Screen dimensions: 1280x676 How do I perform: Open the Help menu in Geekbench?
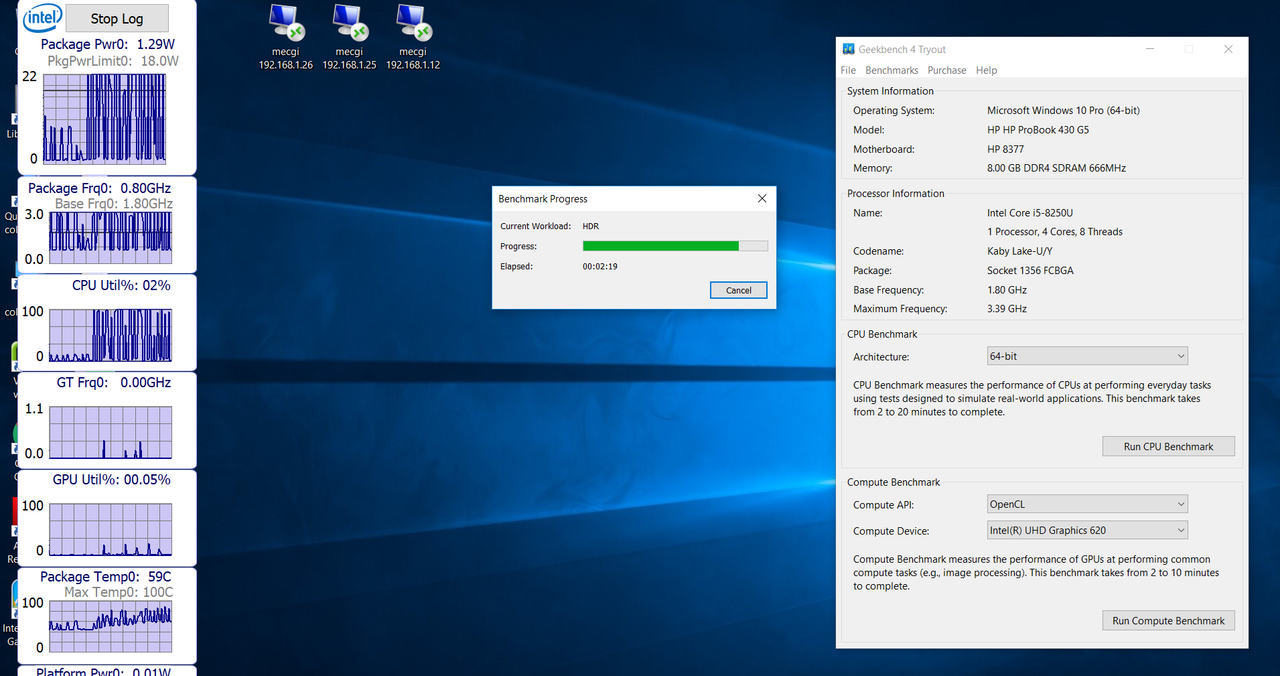click(x=986, y=70)
